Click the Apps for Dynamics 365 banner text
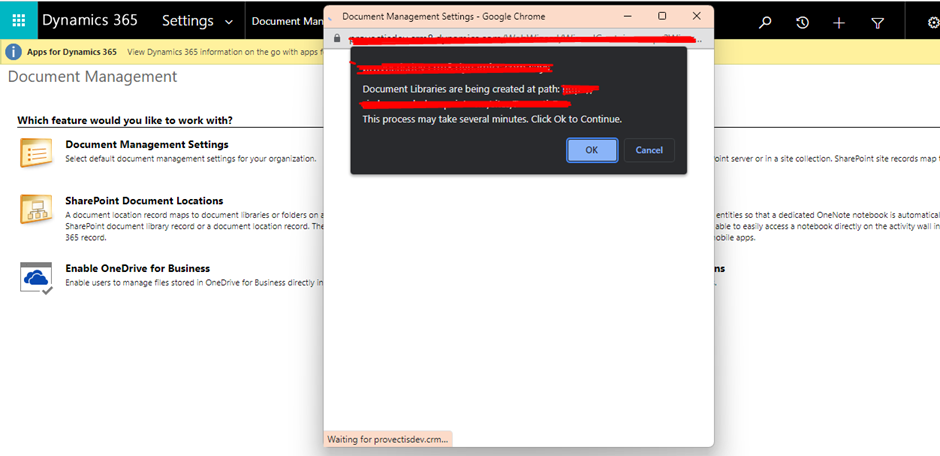 pyautogui.click(x=72, y=52)
